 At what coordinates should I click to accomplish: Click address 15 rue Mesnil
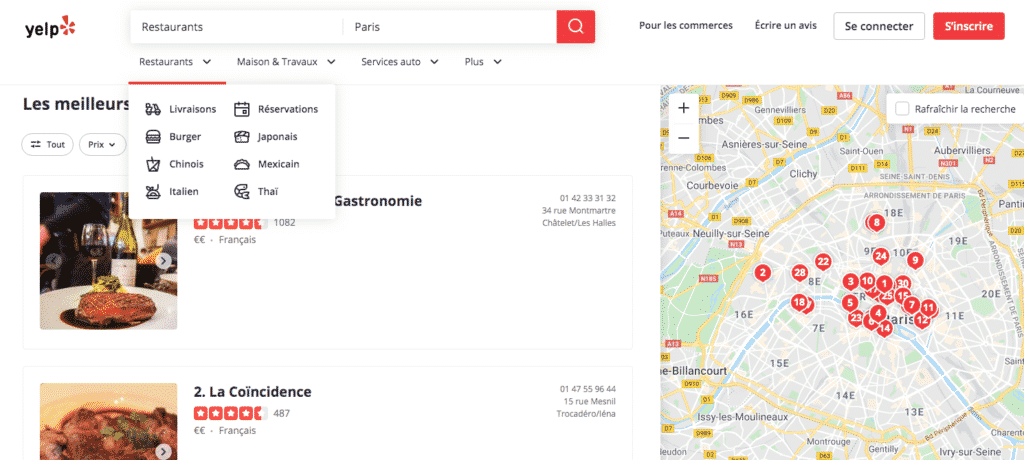[x=589, y=401]
